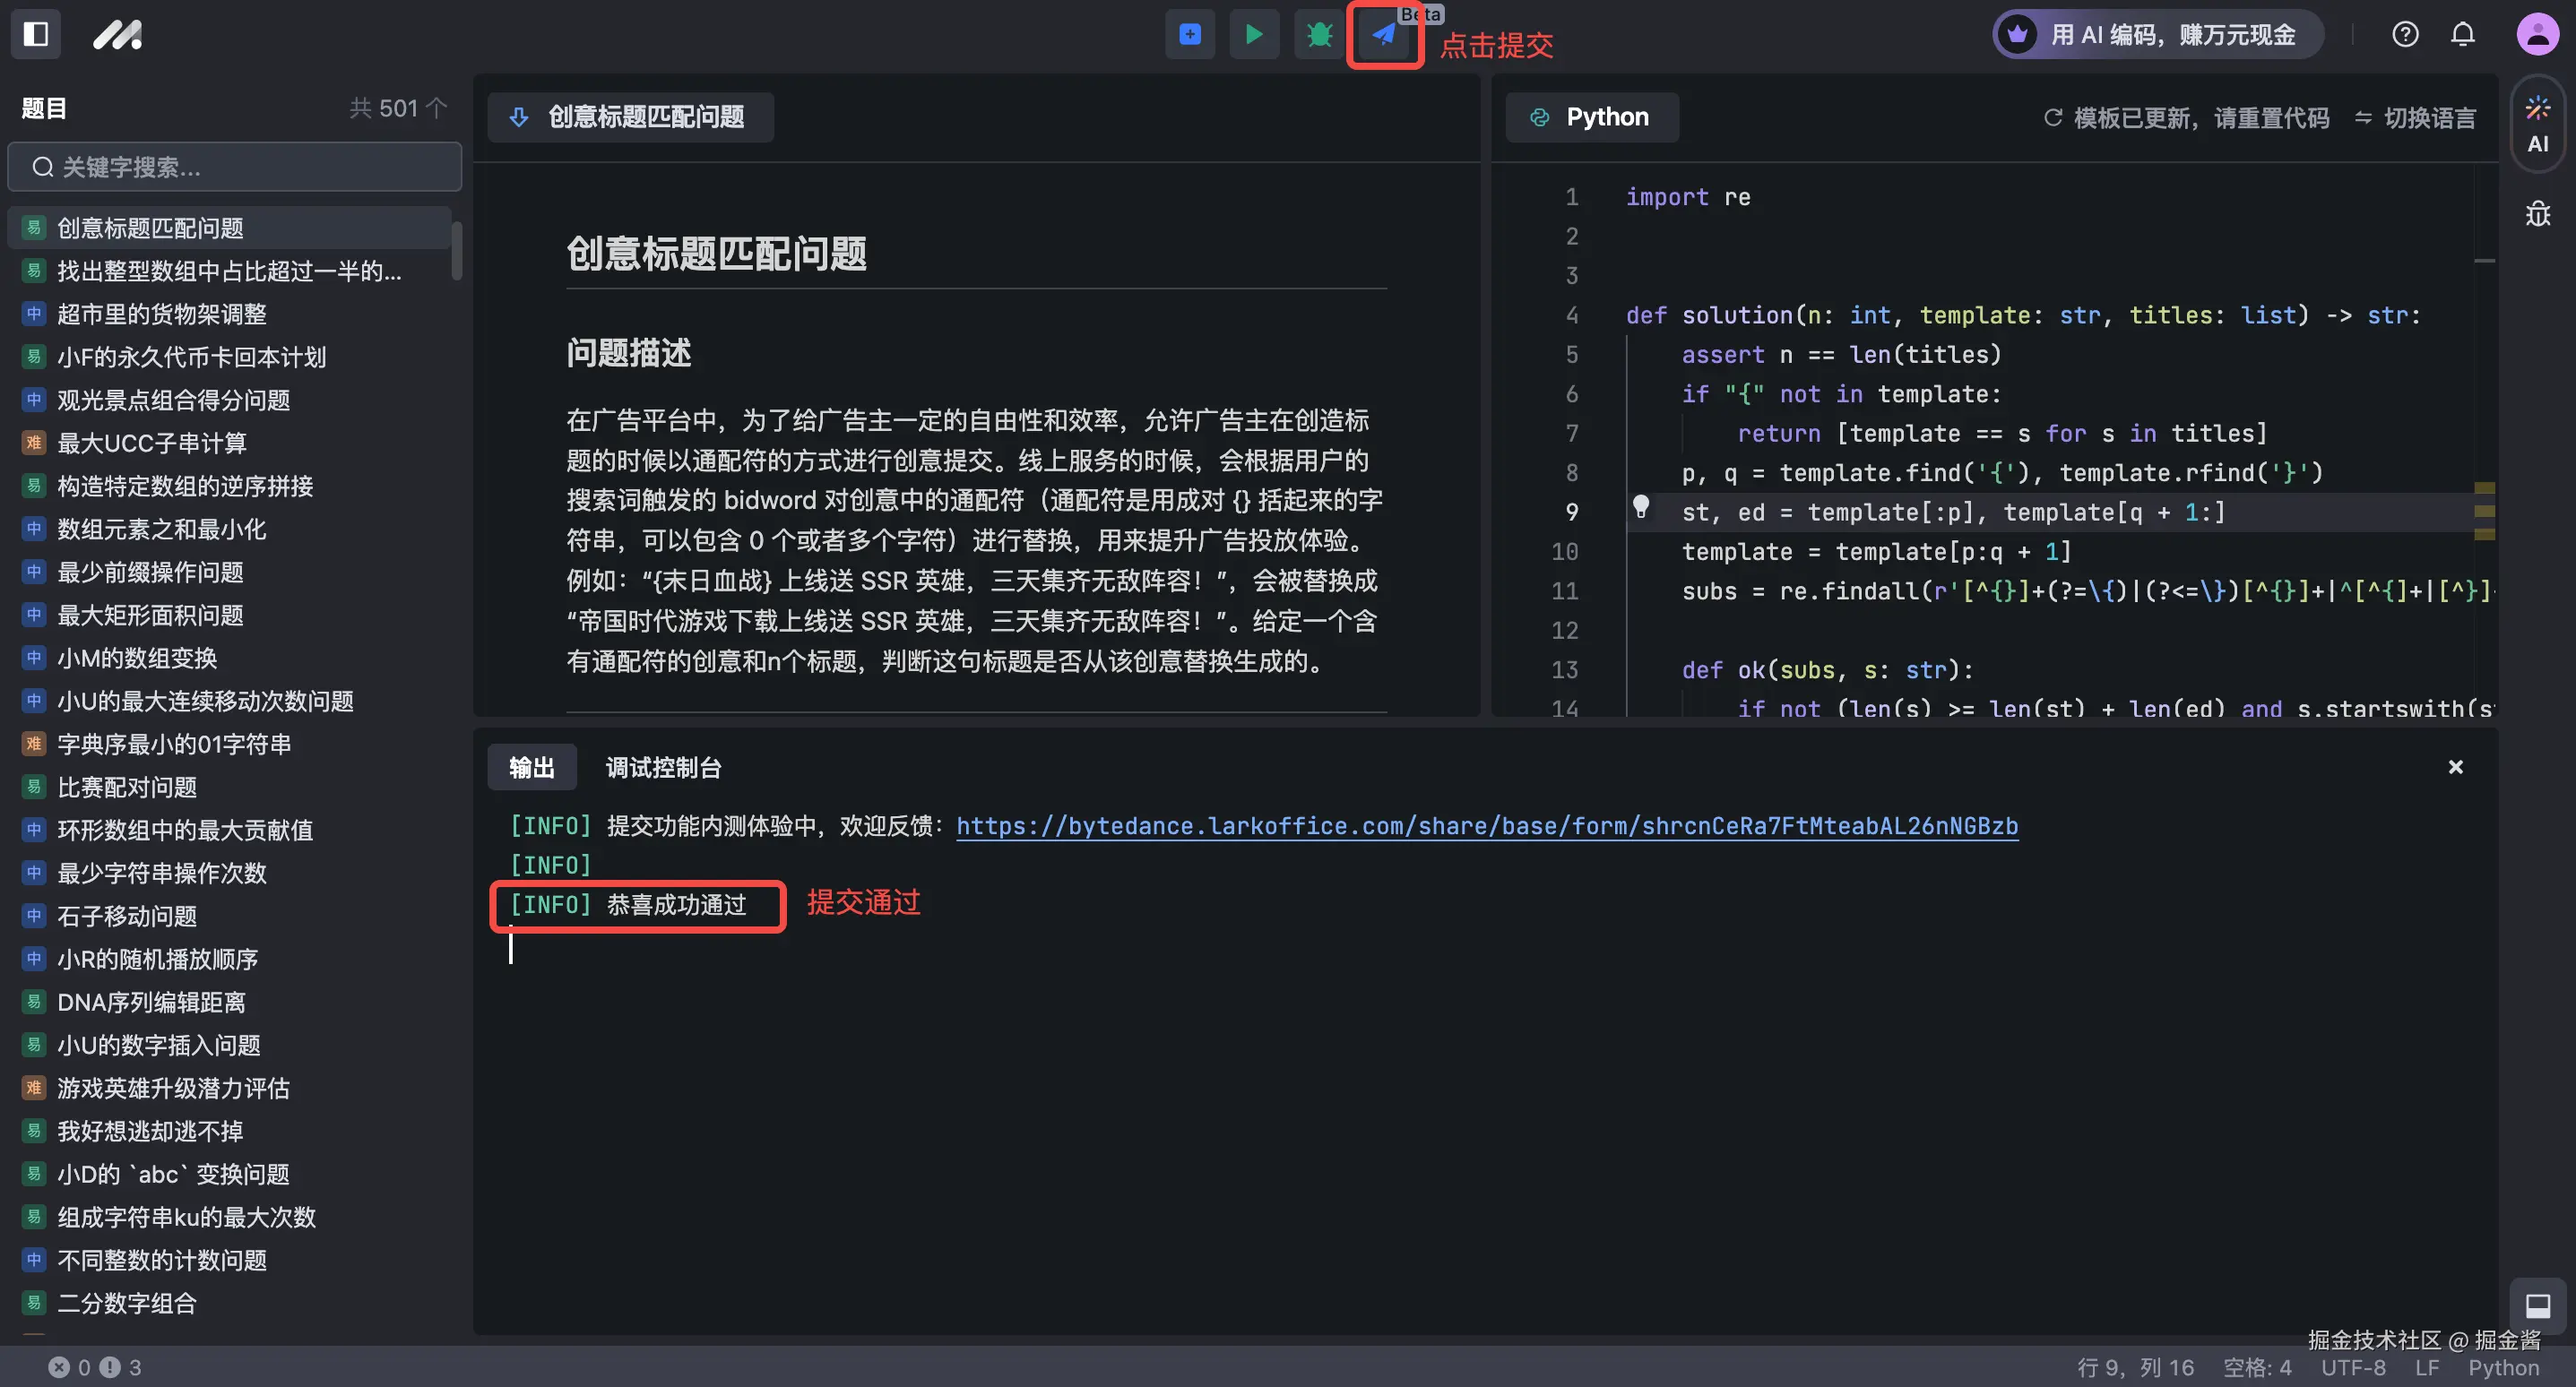Switch to the 调试控制台 tab

(663, 767)
